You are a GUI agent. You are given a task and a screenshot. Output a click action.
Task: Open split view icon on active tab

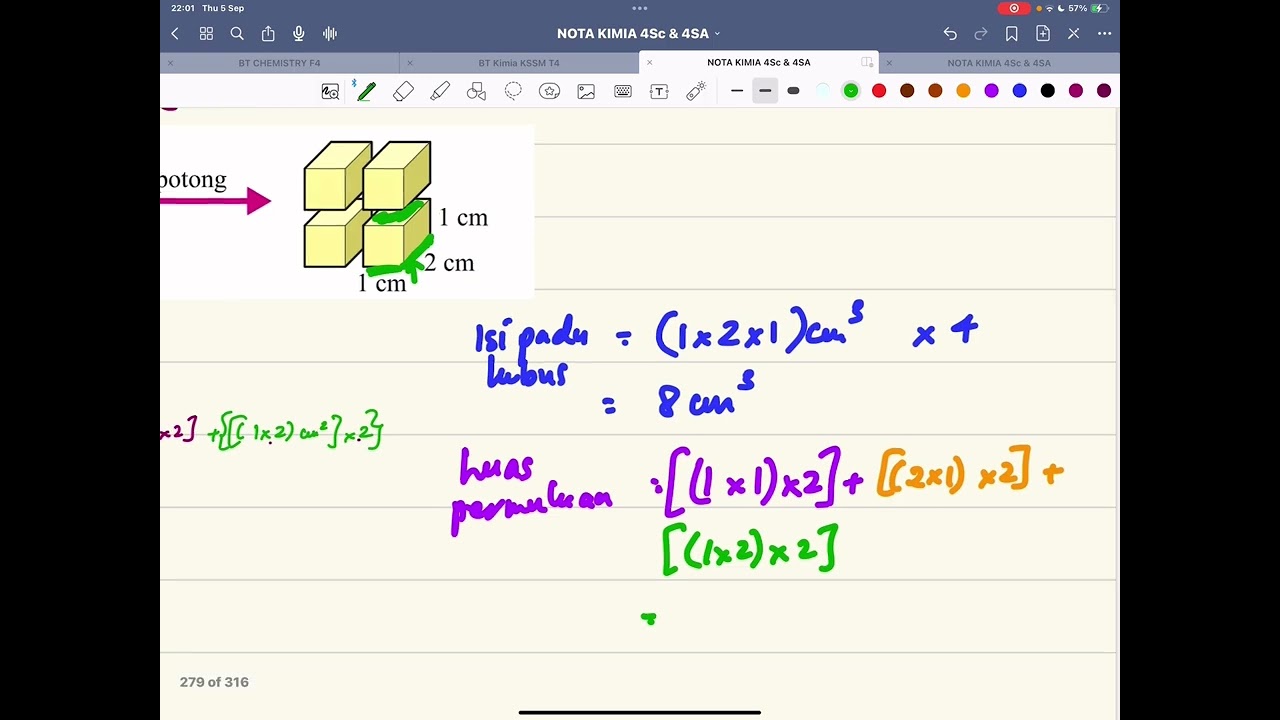click(x=867, y=63)
